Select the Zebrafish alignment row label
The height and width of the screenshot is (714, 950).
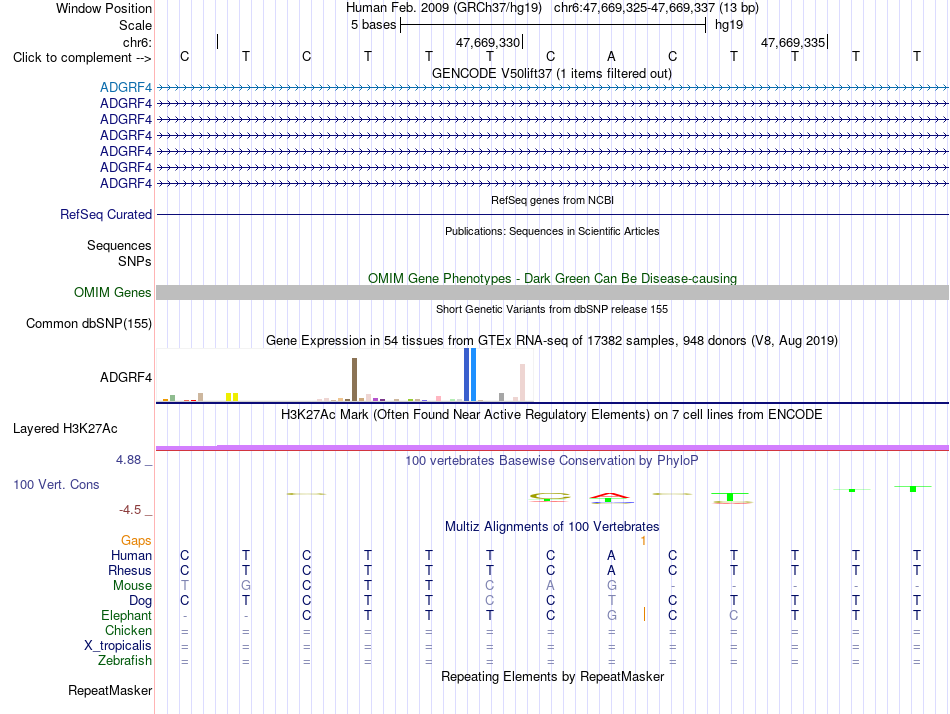(125, 660)
